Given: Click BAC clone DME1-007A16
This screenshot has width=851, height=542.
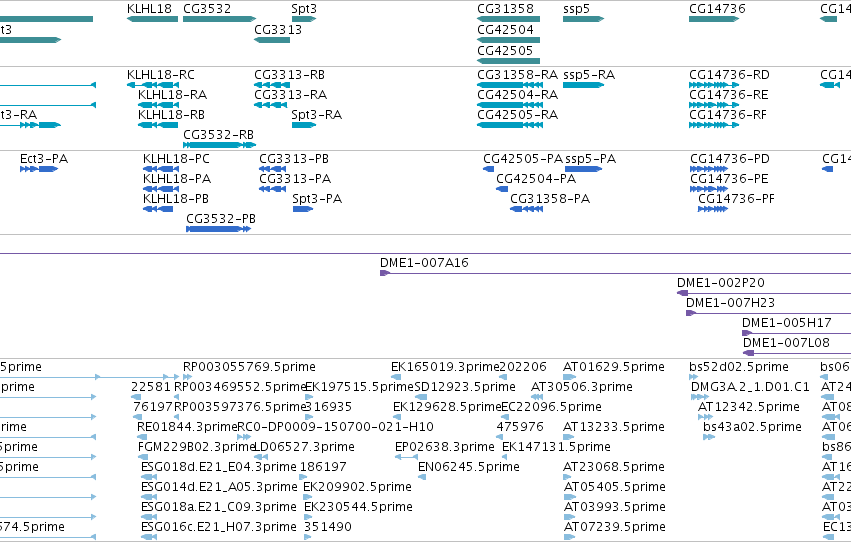Looking at the screenshot, I should coord(615,273).
